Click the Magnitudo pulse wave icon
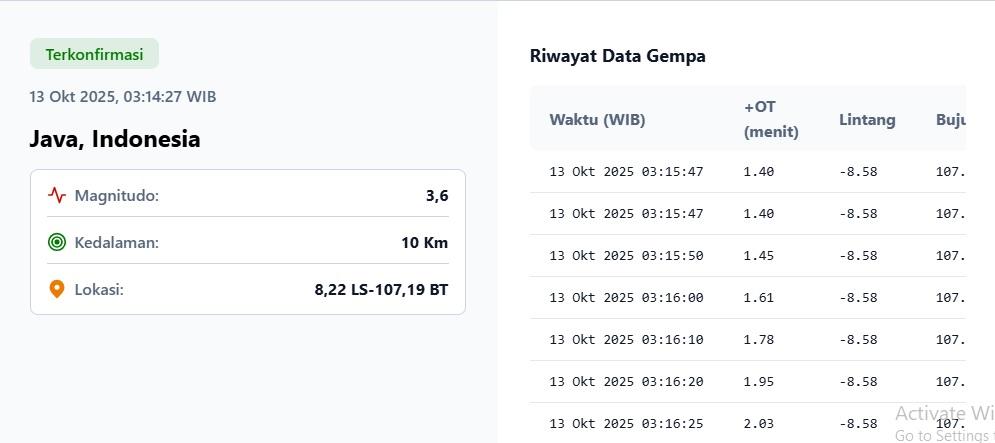 point(57,196)
